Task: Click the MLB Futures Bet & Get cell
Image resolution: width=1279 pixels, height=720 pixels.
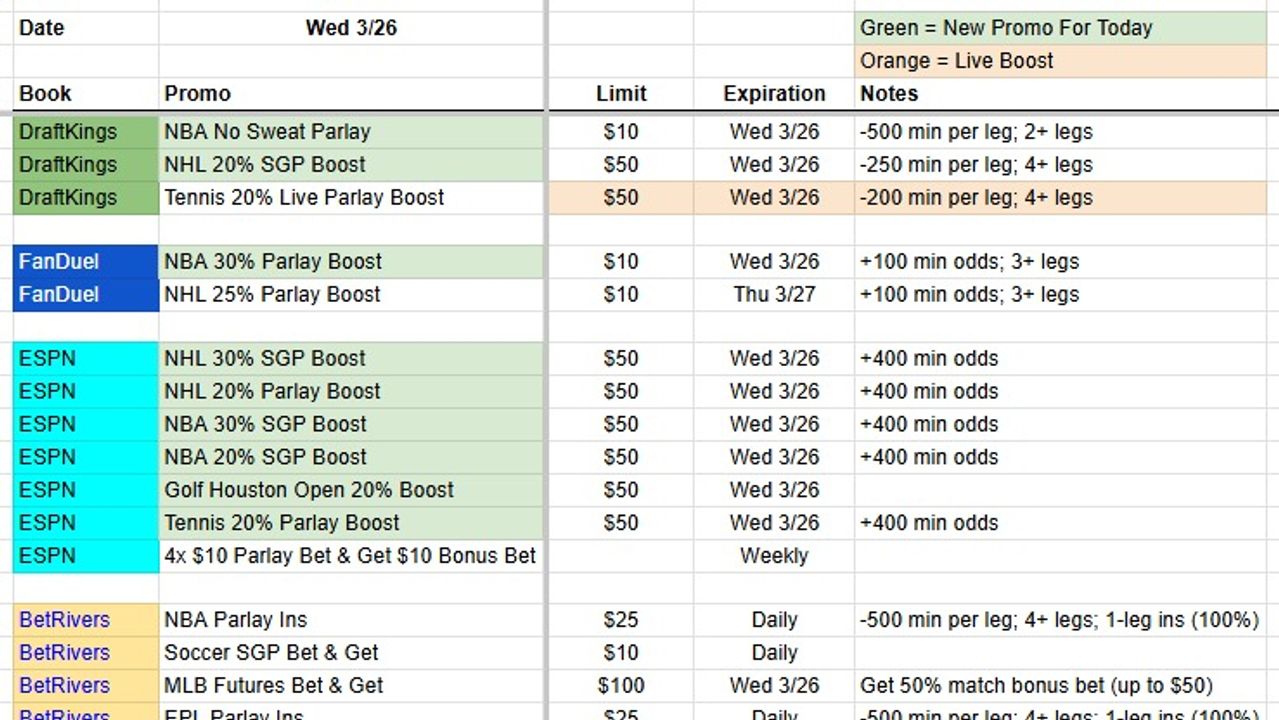Action: [351, 686]
